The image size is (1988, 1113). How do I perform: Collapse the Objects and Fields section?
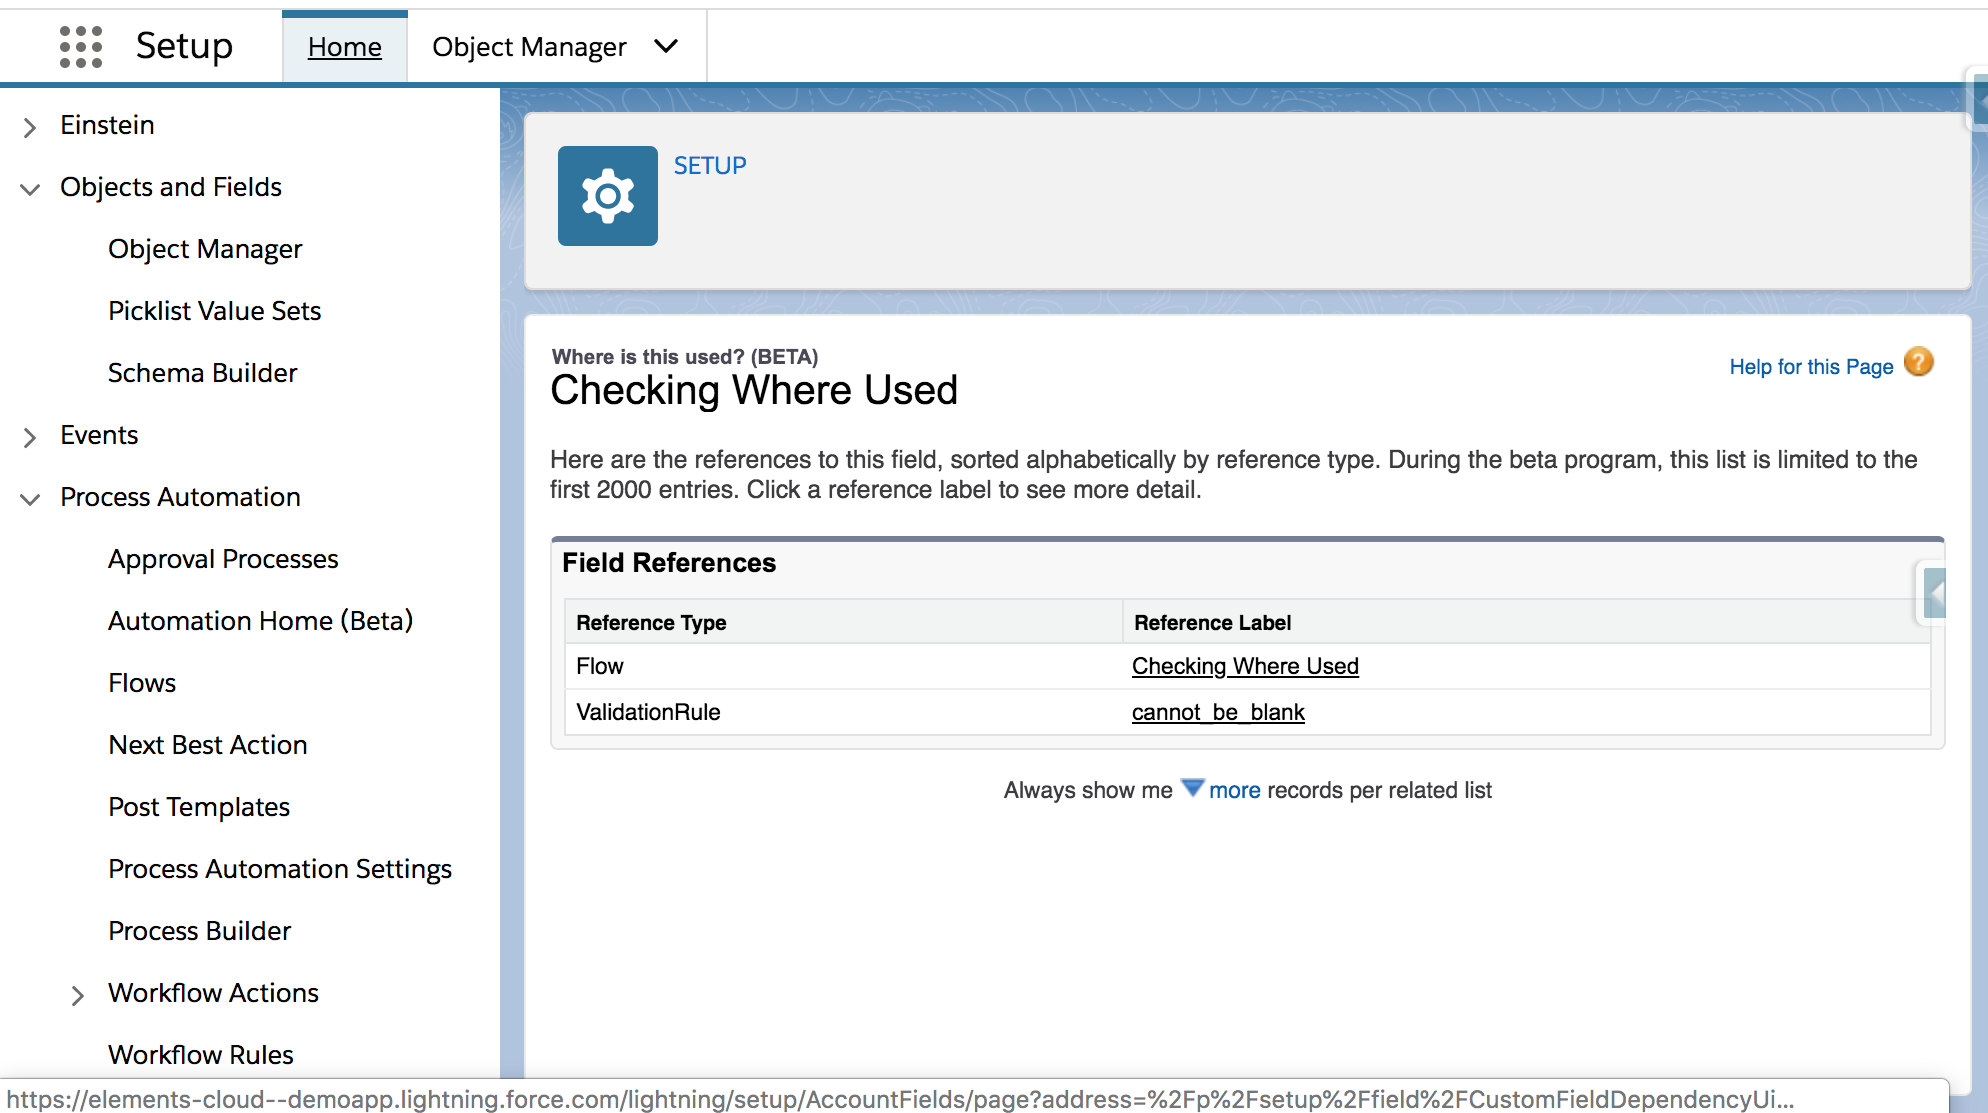point(30,189)
